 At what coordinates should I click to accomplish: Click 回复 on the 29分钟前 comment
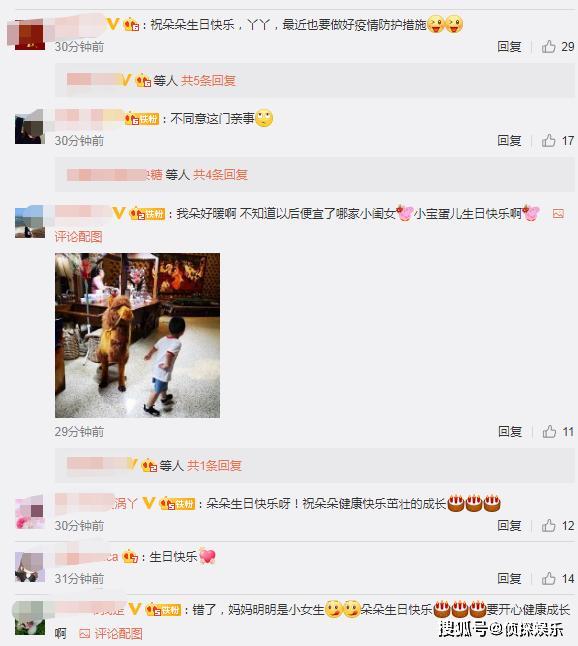point(510,431)
